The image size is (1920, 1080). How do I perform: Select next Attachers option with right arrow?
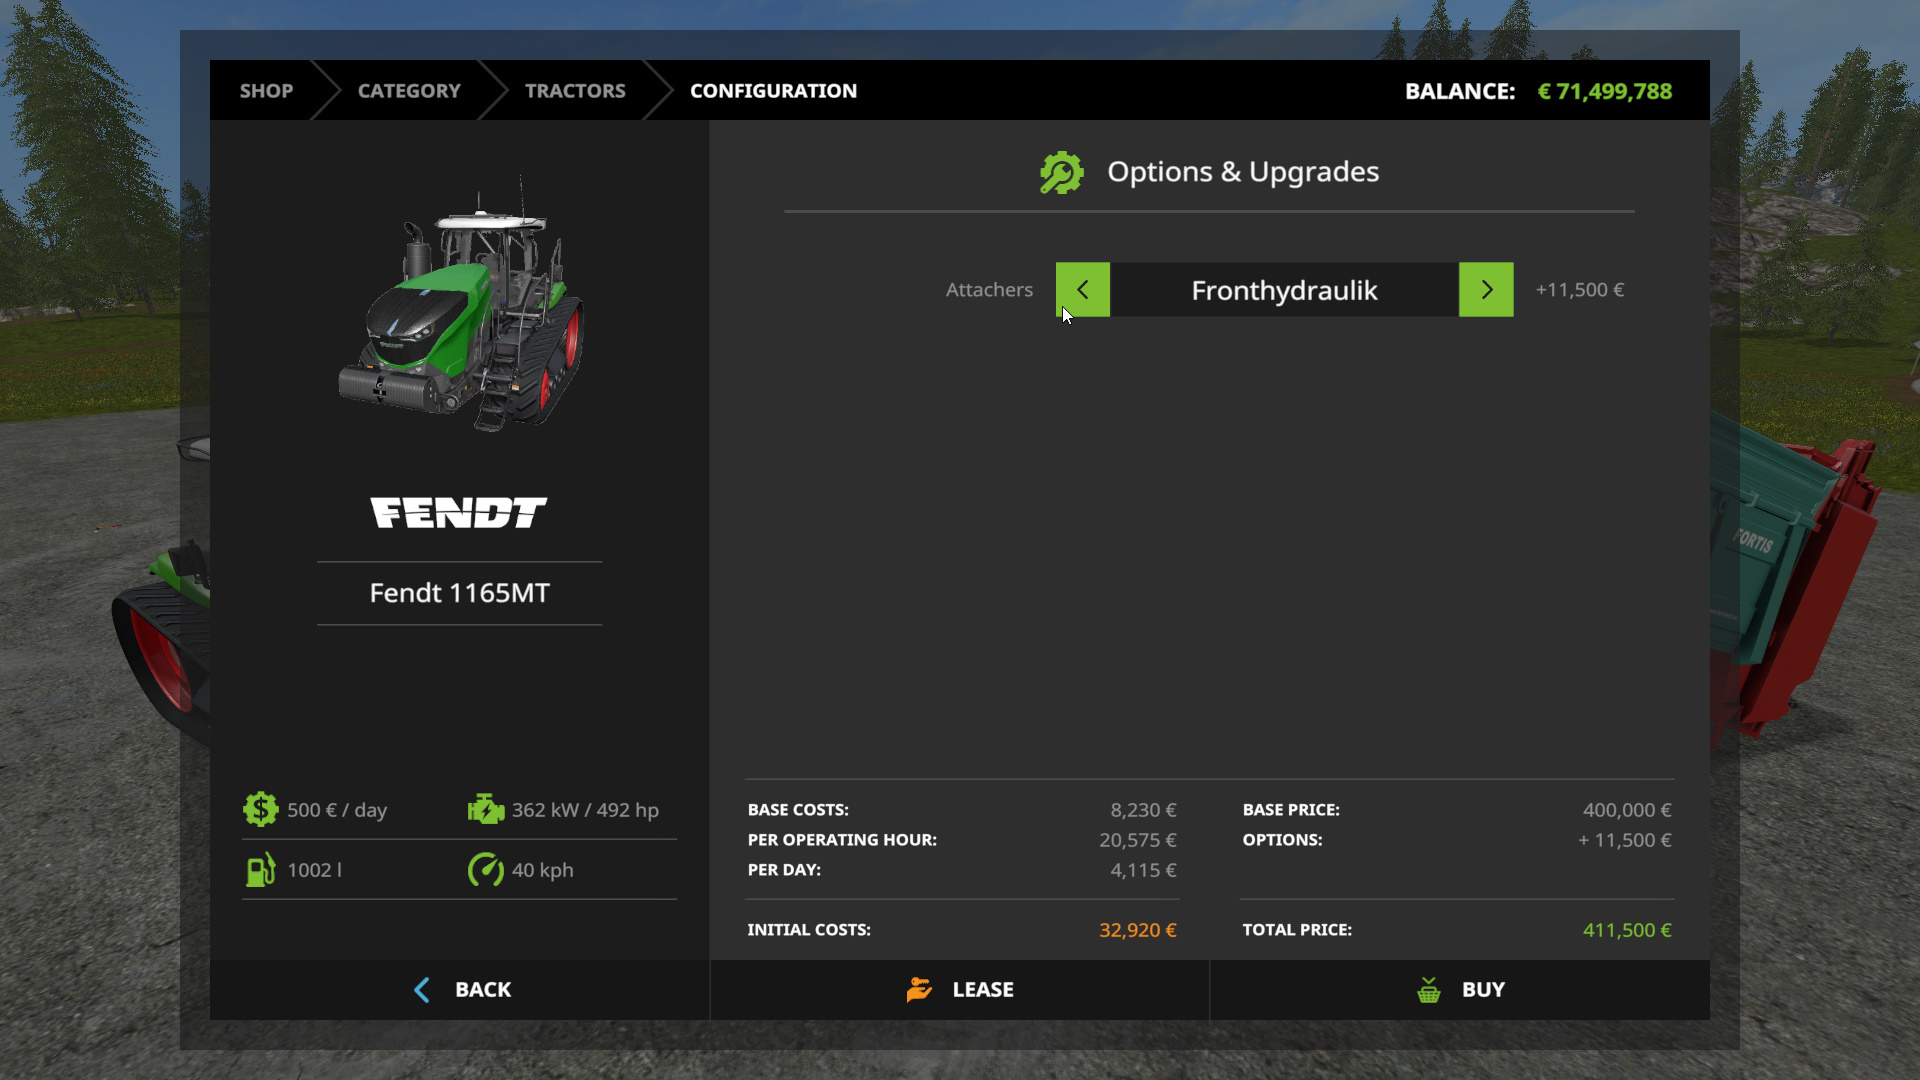[x=1486, y=290]
